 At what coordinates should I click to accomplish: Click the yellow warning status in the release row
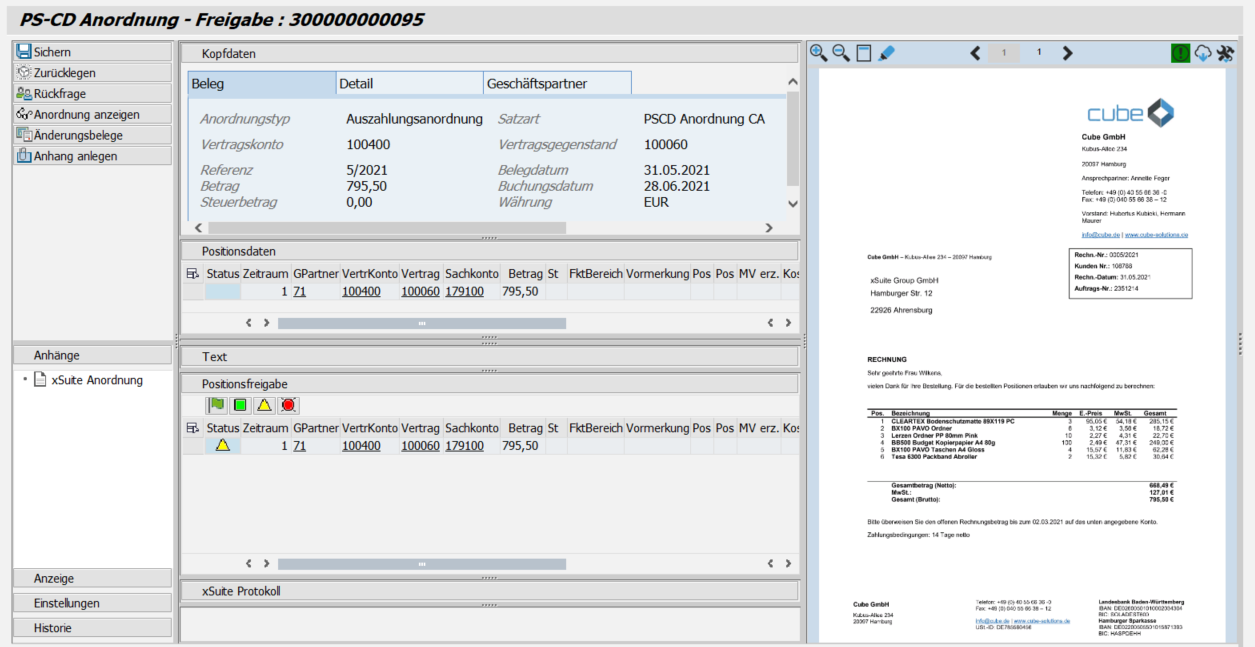point(222,445)
